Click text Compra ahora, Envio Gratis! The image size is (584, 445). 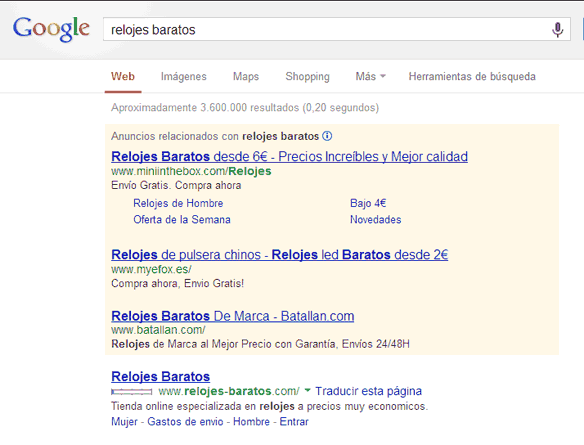coord(178,284)
